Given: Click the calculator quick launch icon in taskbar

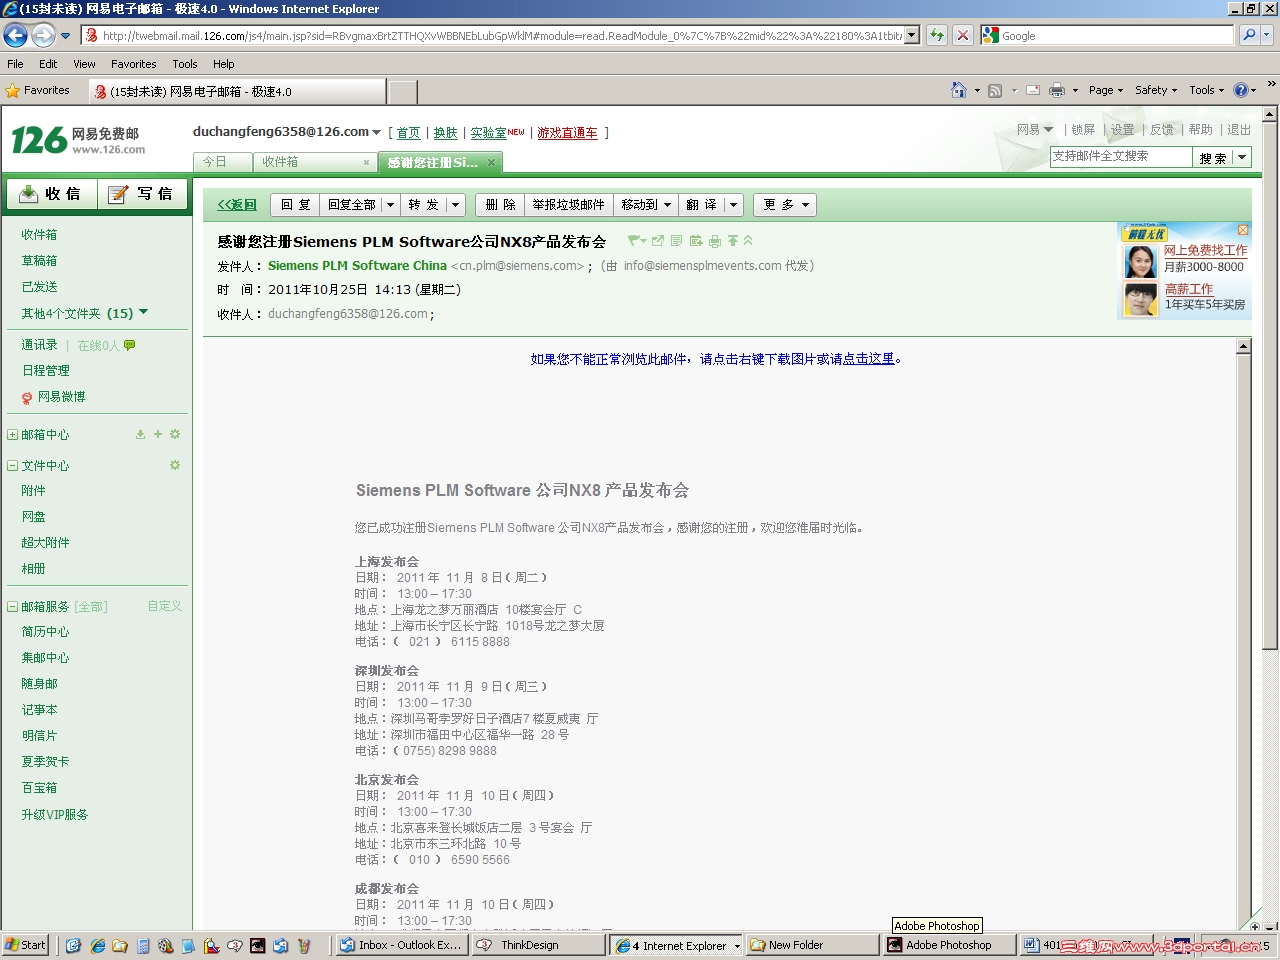Looking at the screenshot, I should point(143,945).
